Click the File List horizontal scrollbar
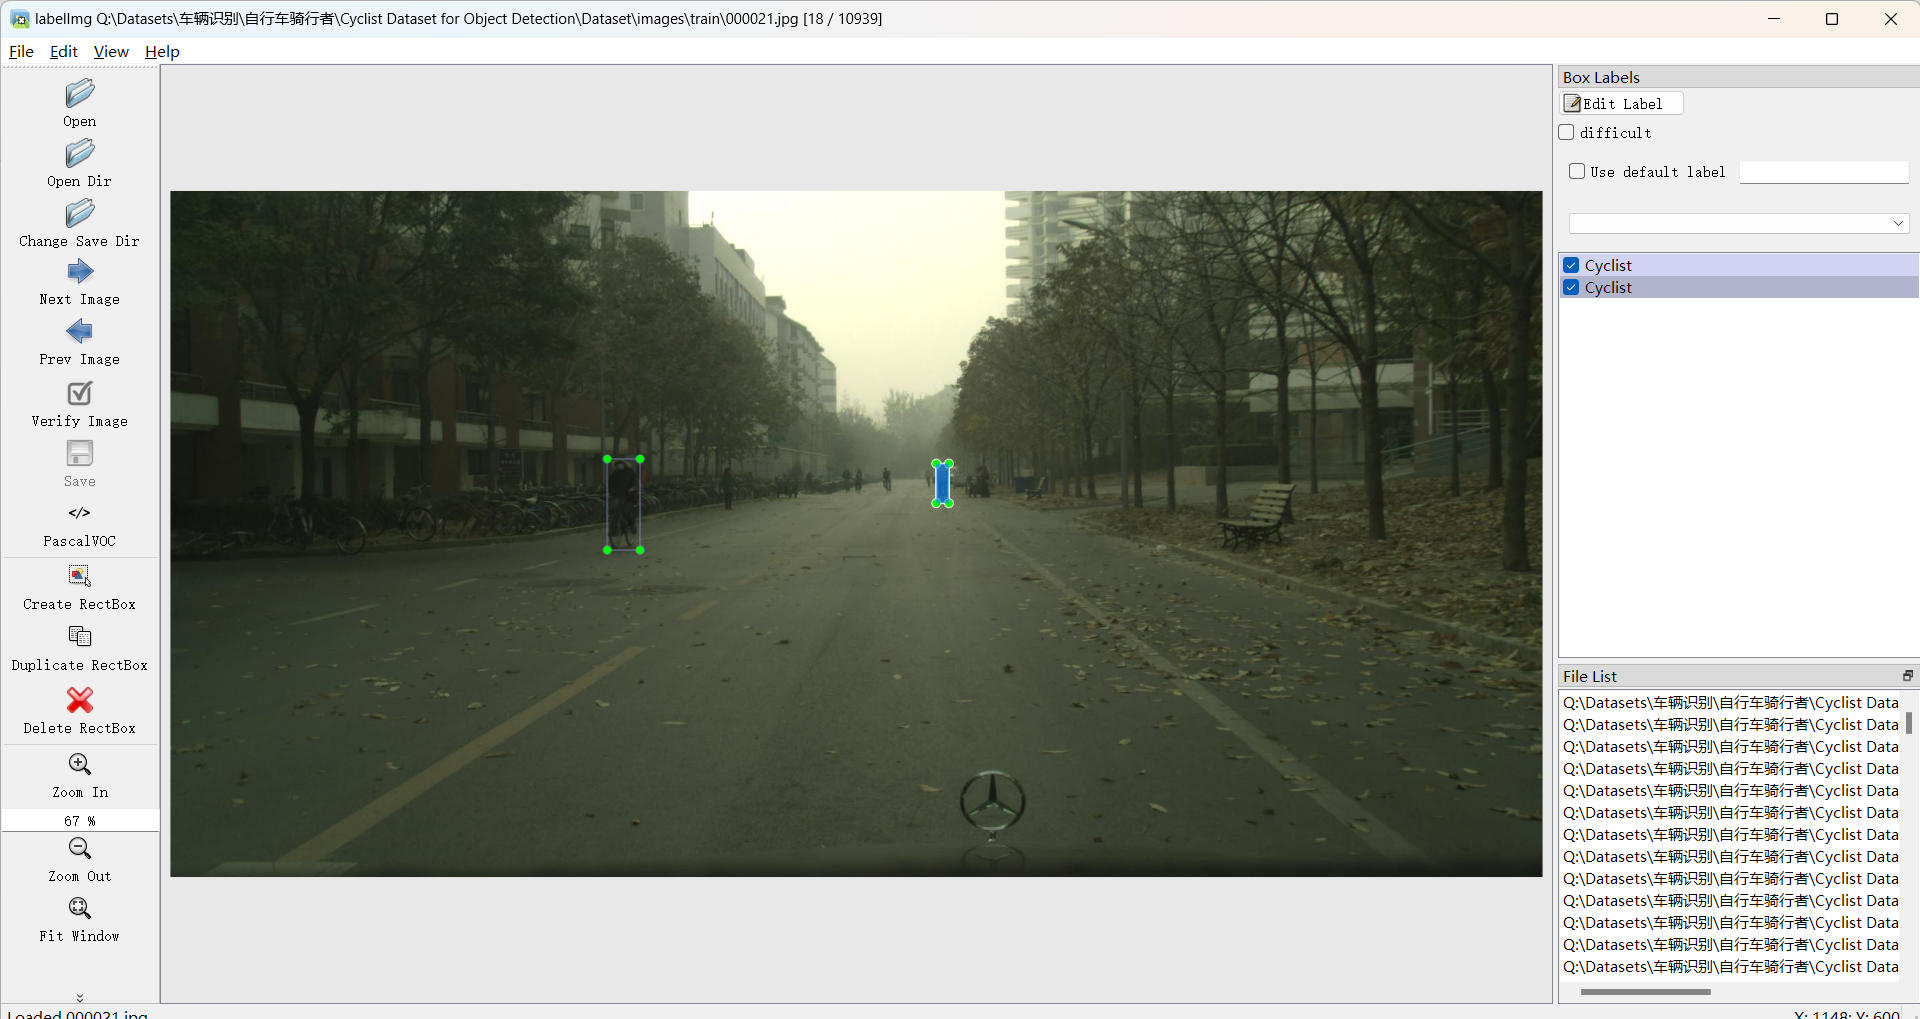1920x1019 pixels. [1646, 992]
